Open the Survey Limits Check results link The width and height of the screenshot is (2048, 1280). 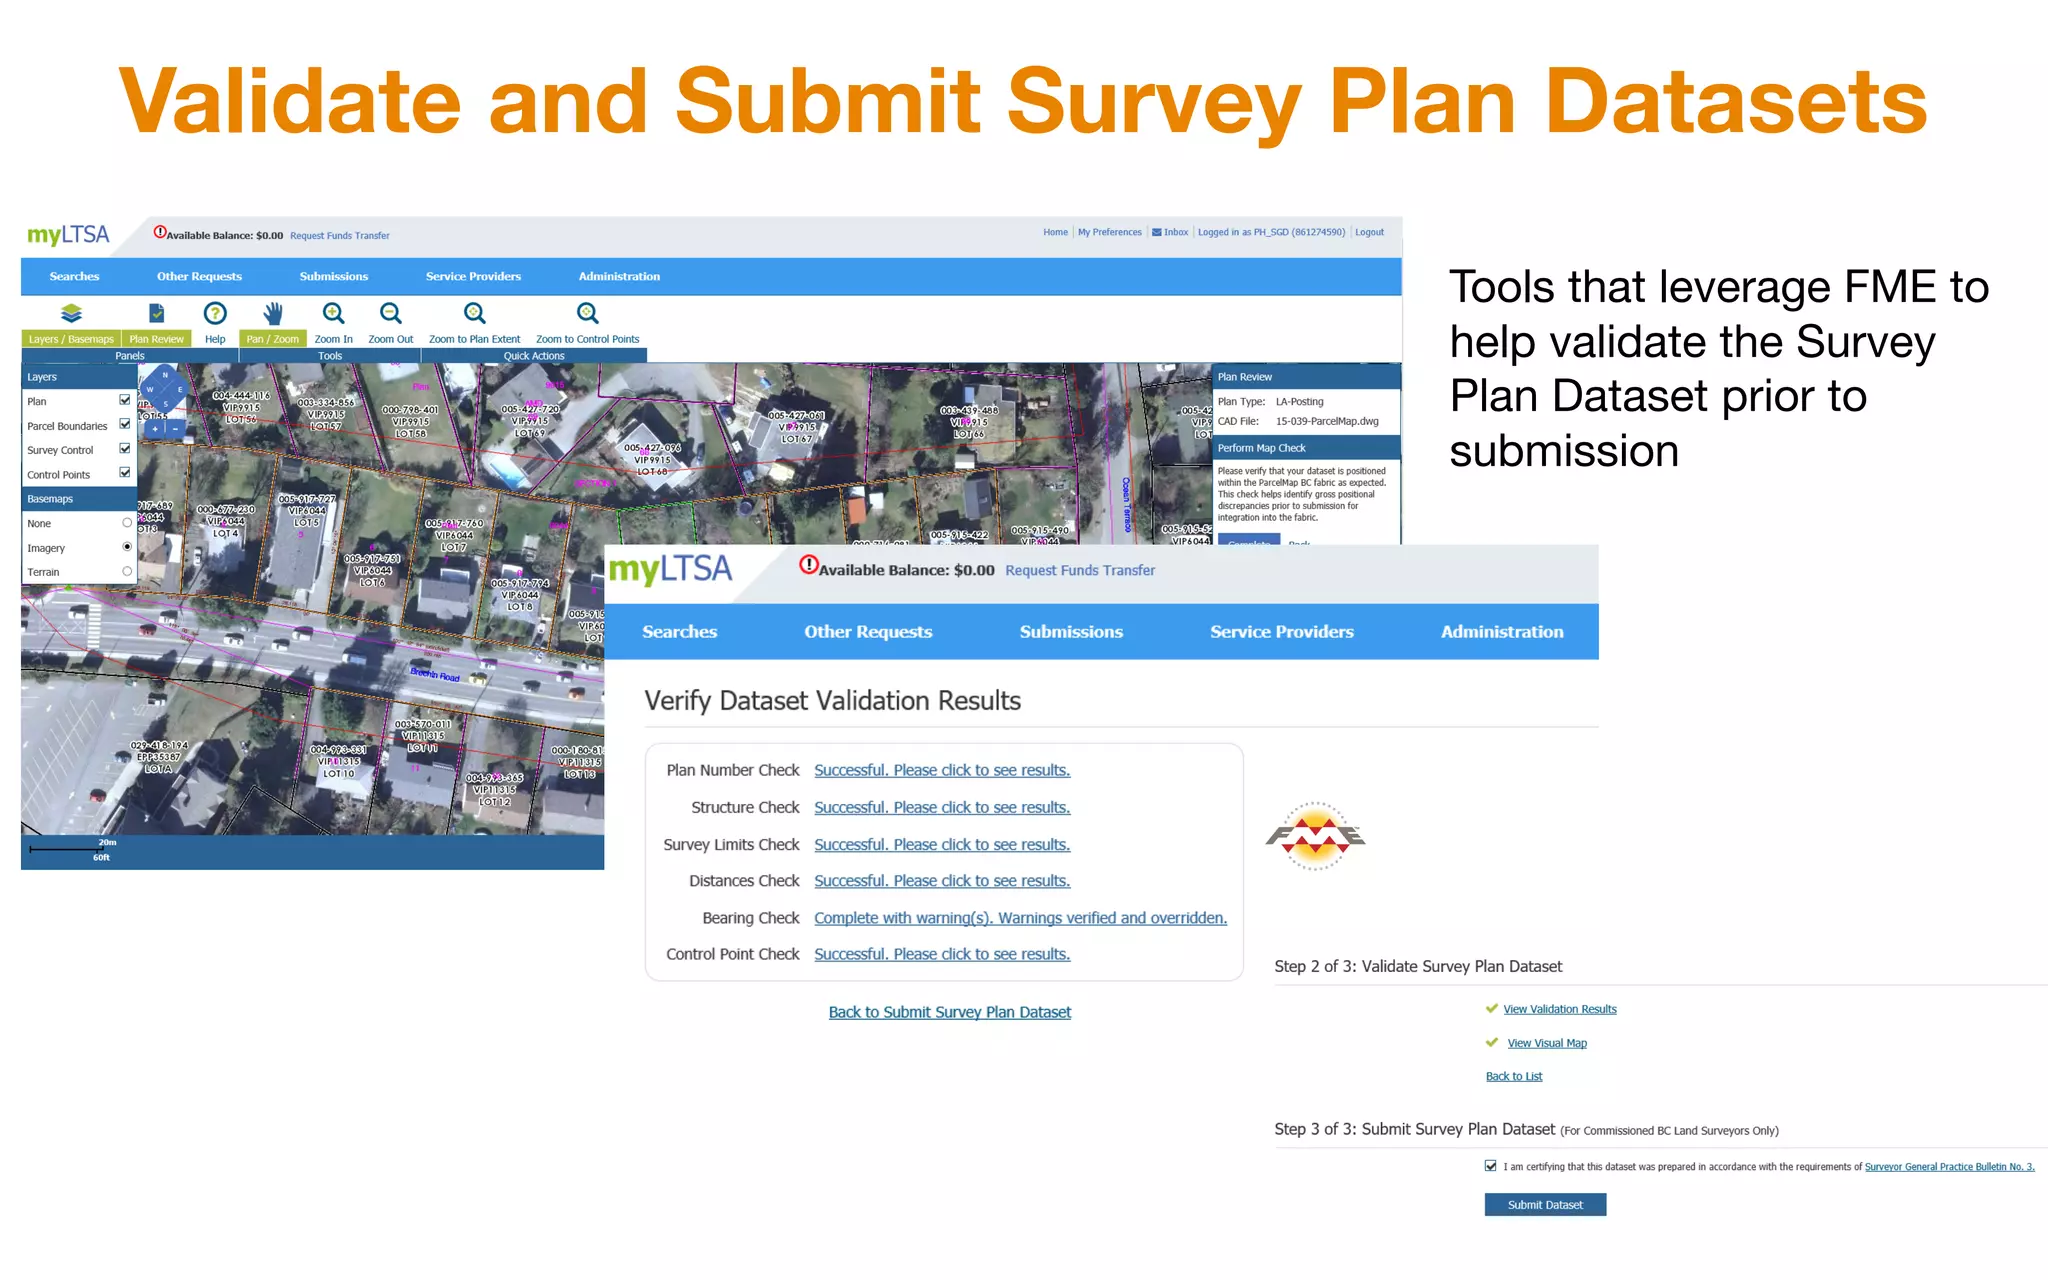[942, 844]
